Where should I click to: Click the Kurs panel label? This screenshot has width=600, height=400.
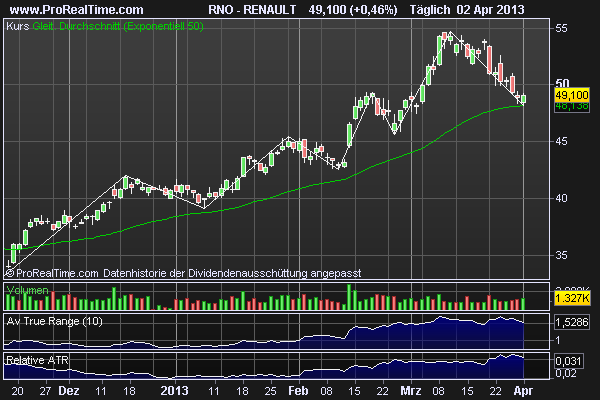(x=18, y=26)
